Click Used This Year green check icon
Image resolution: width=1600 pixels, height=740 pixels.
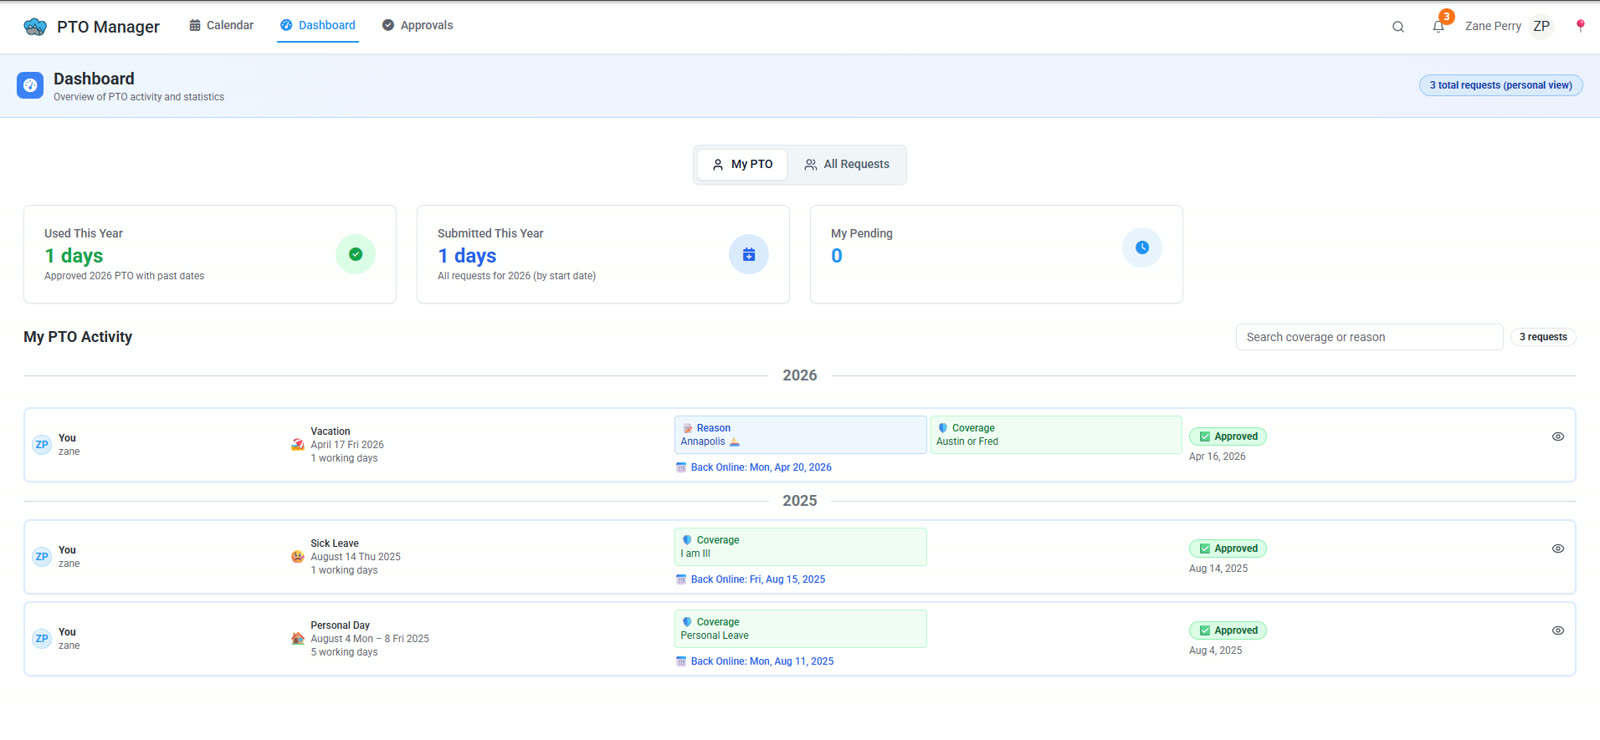pyautogui.click(x=355, y=254)
